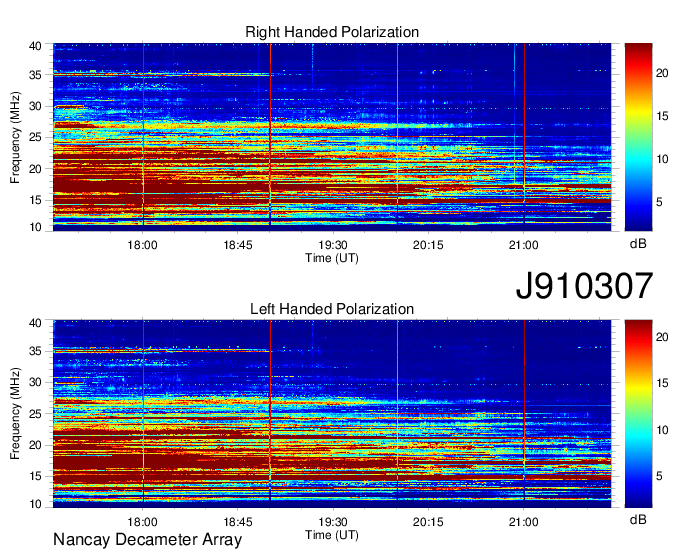Click the 20 dB tick on Left Handed colorbar

(x=662, y=336)
